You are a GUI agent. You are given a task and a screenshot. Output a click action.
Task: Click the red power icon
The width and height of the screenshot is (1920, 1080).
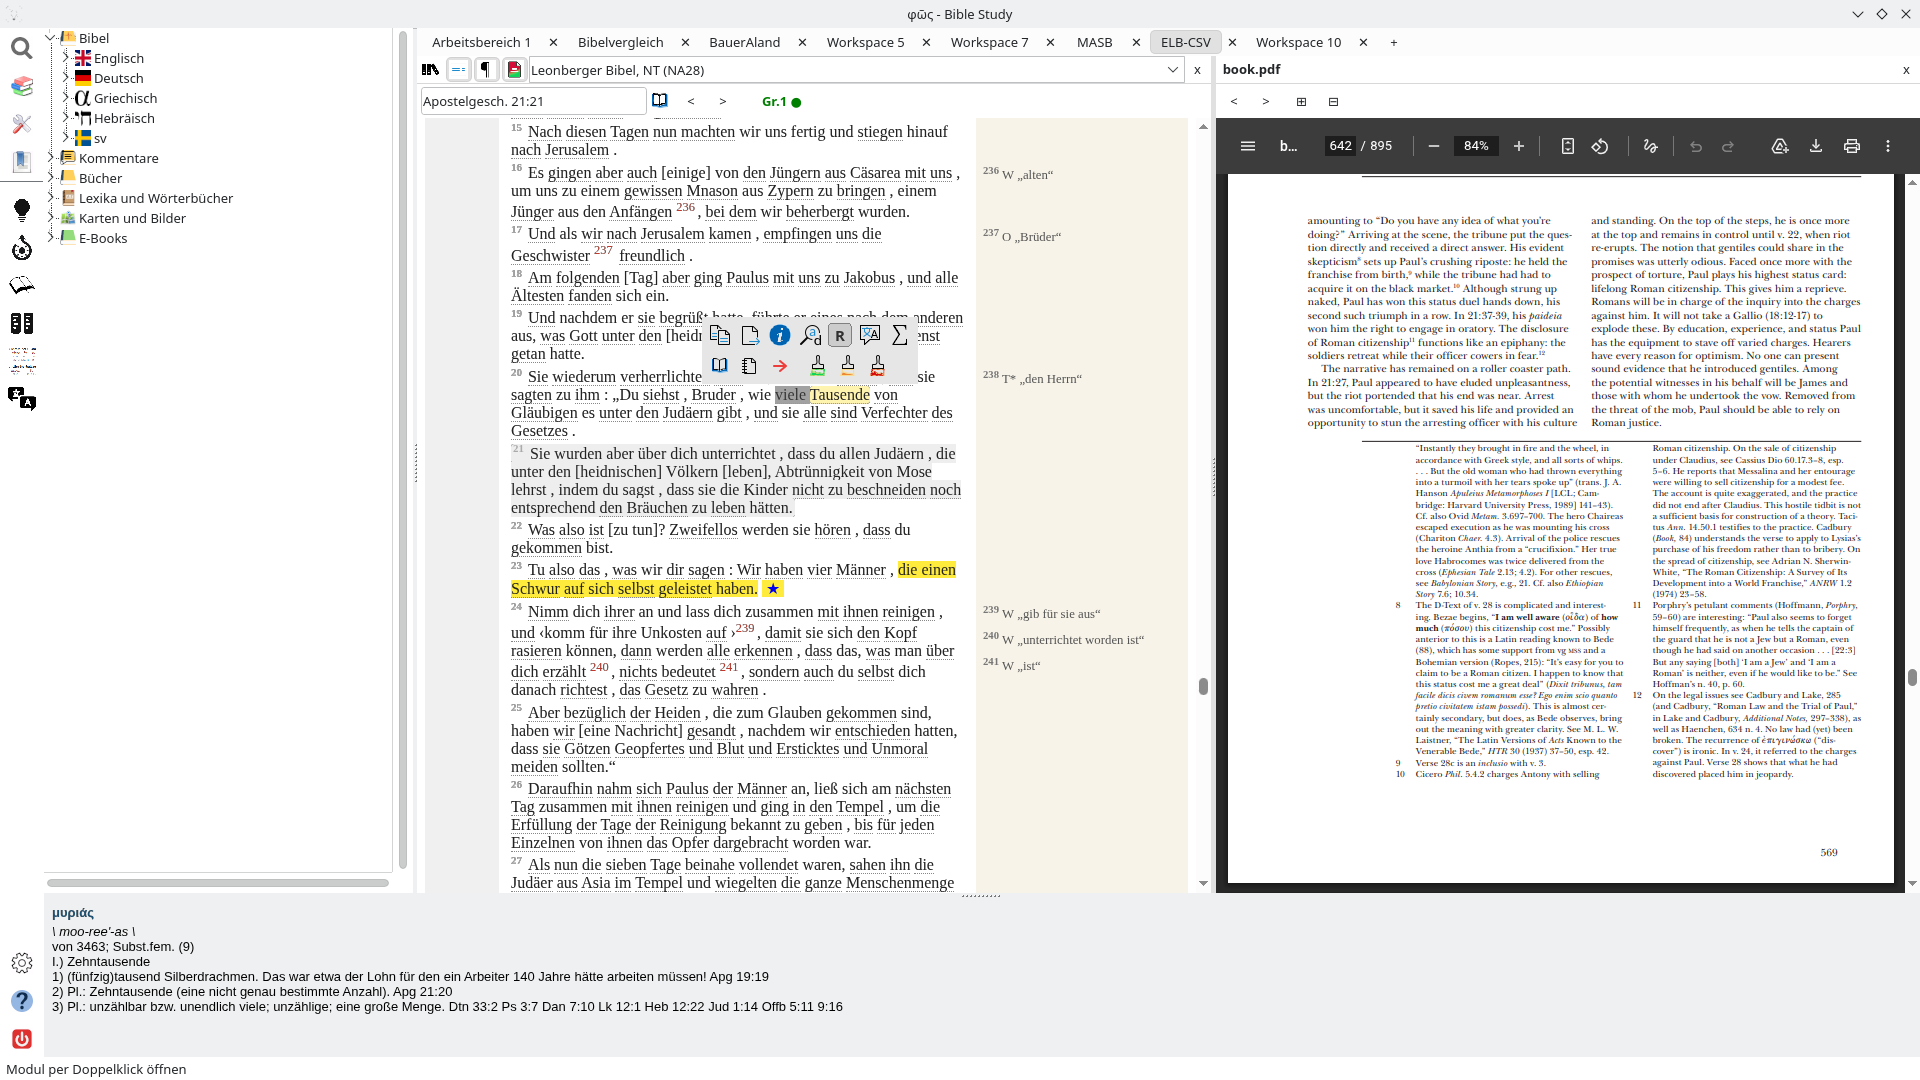[21, 1039]
